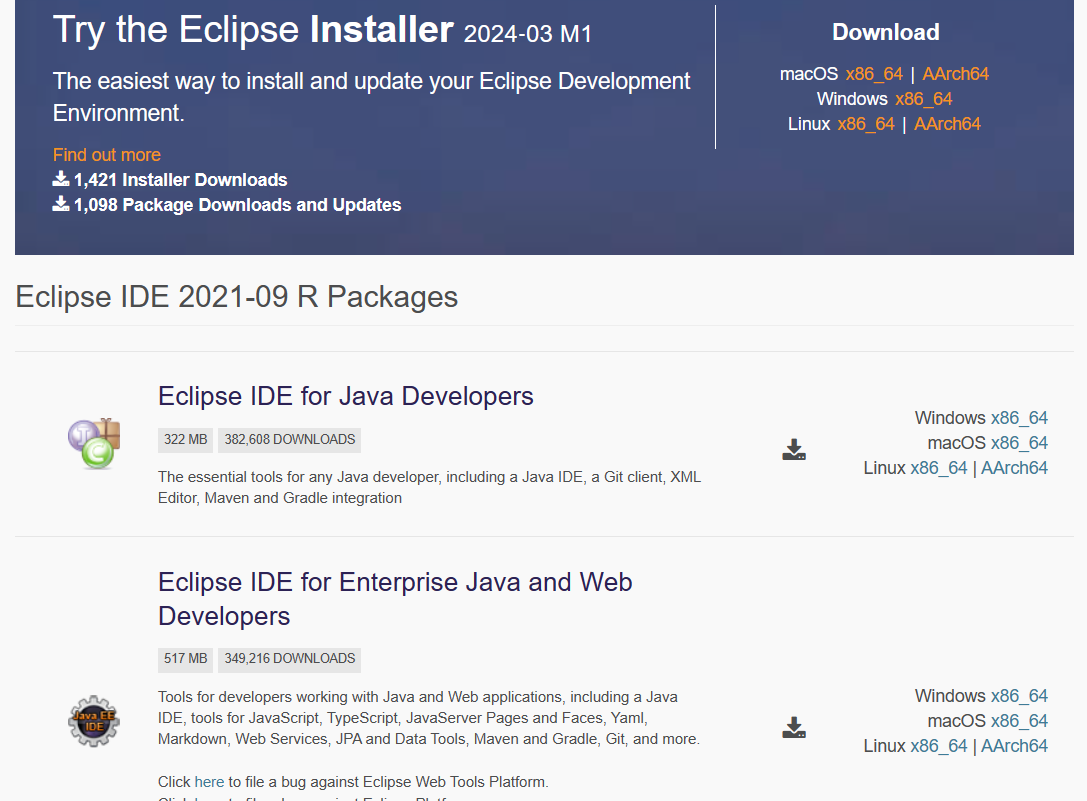Click 'here' to file a Web Tools bug
The width and height of the screenshot is (1087, 801).
(209, 782)
